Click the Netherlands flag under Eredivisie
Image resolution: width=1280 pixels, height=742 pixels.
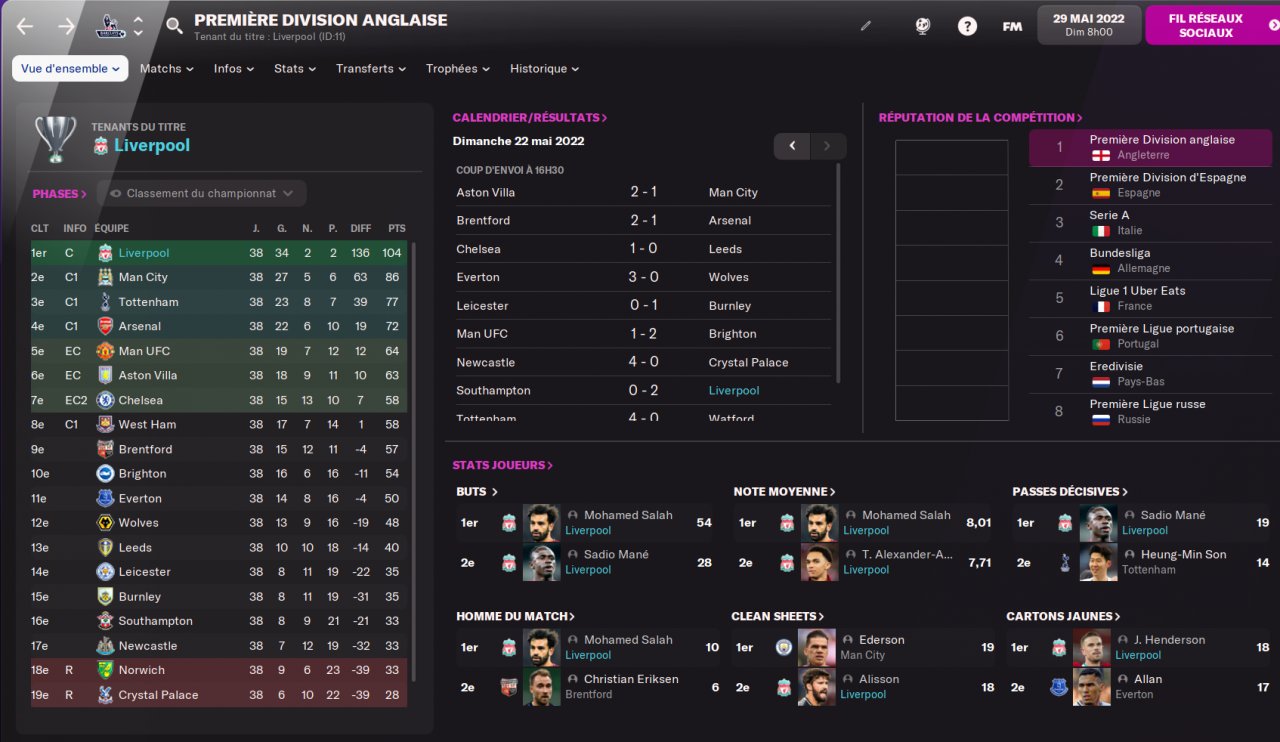(1100, 381)
